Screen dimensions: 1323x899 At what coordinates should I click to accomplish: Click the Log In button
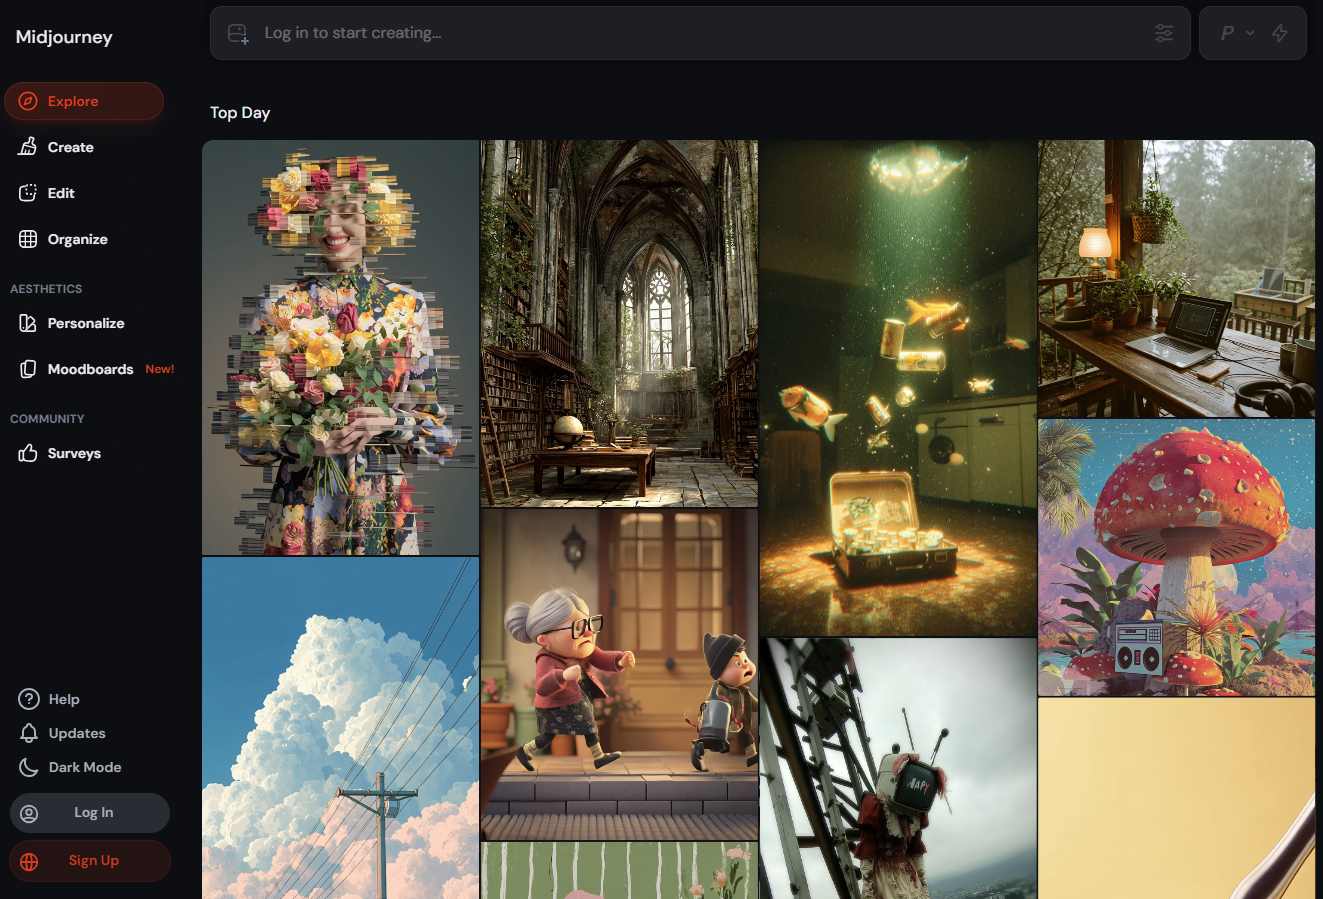point(90,813)
